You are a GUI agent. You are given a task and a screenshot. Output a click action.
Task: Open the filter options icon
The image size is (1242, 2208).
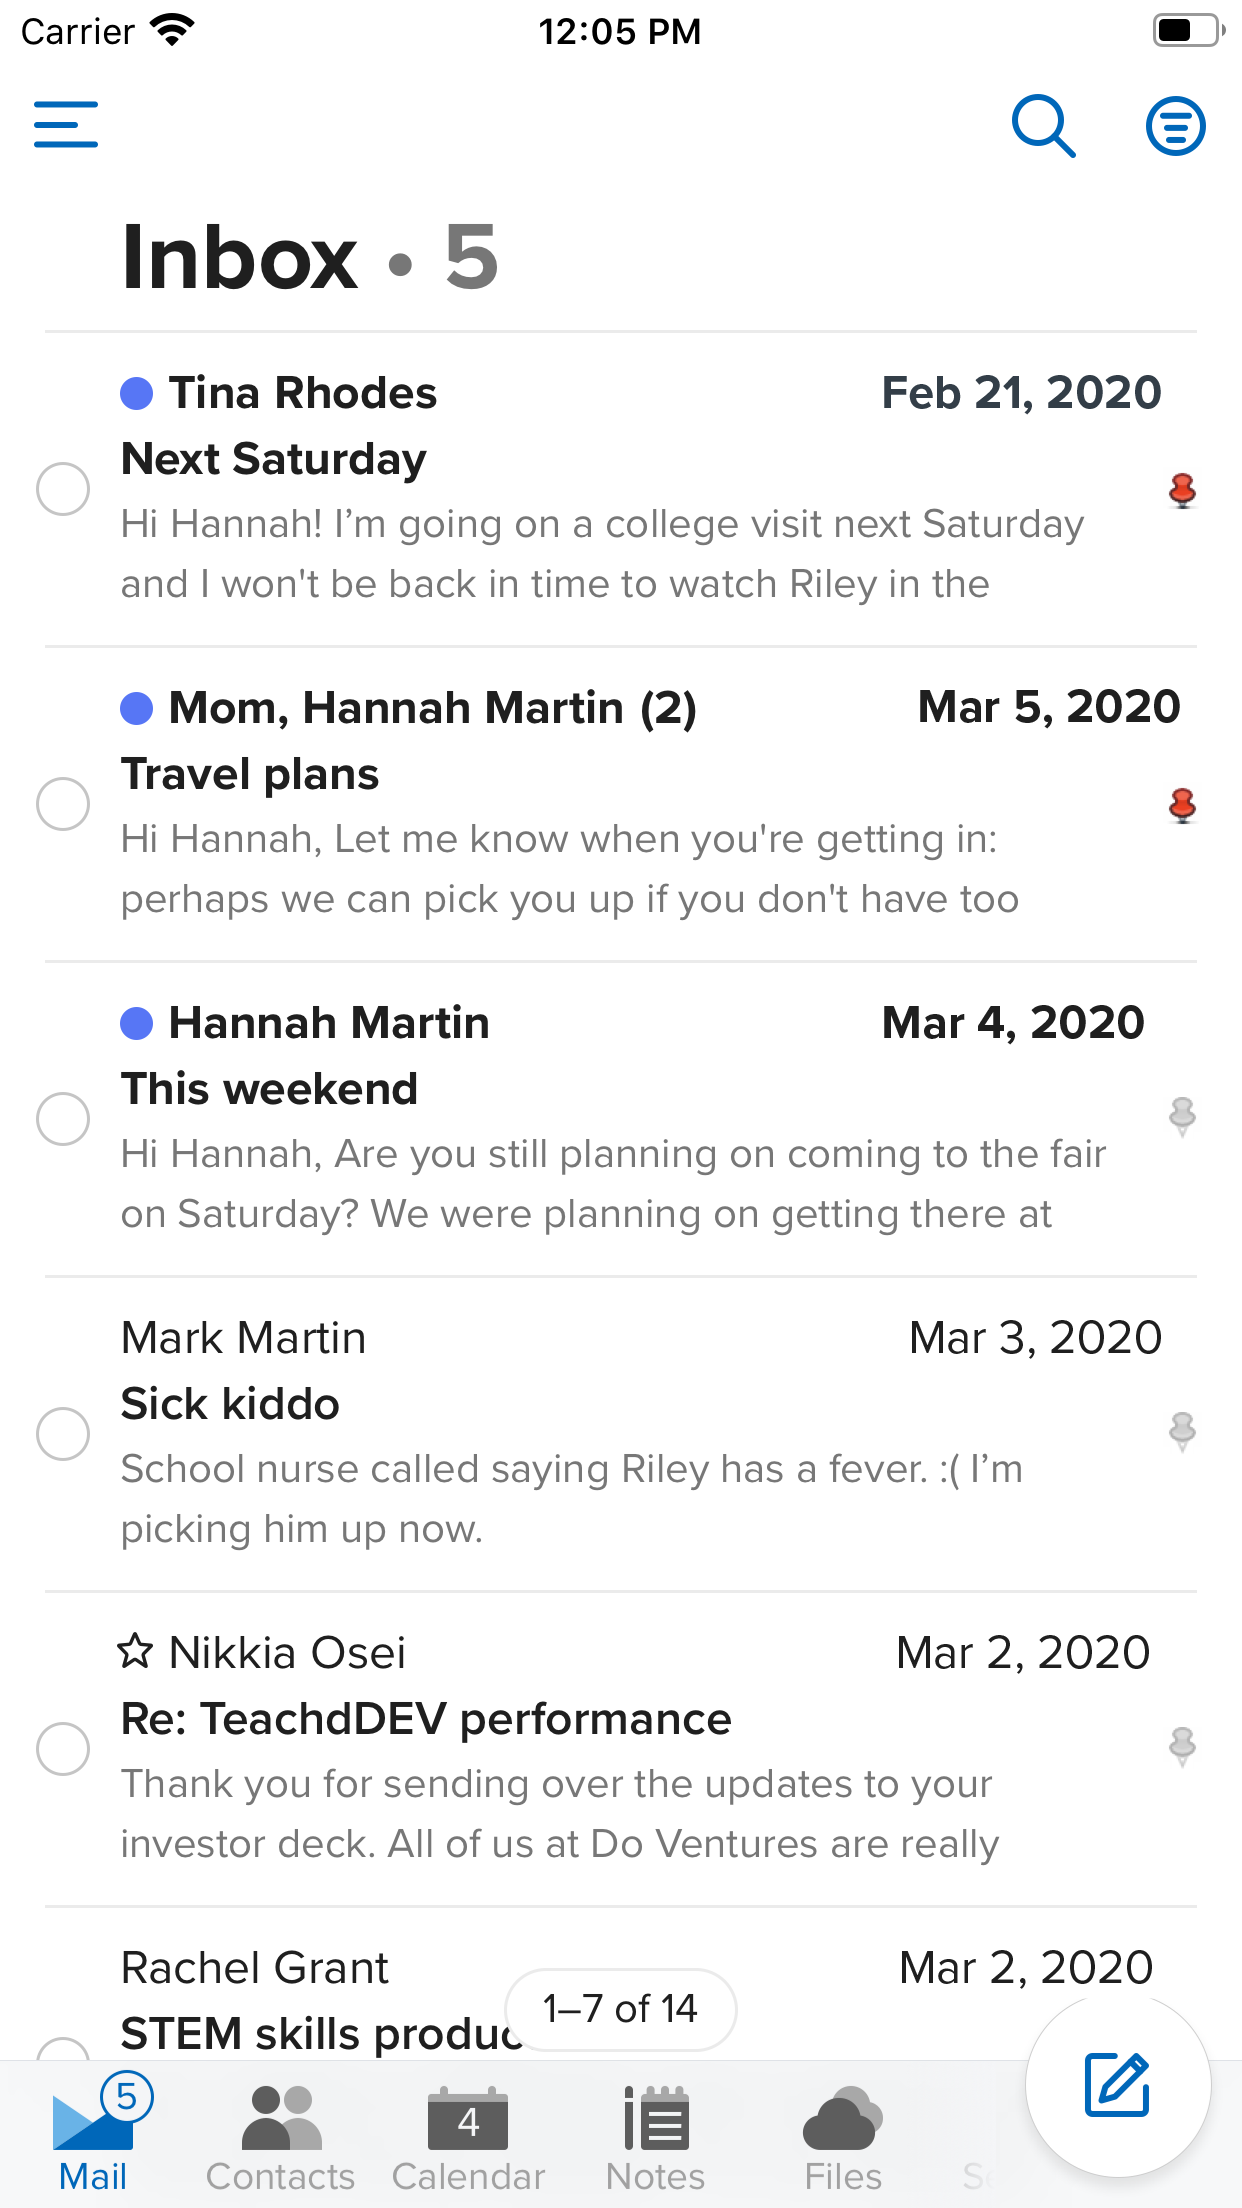point(1175,126)
